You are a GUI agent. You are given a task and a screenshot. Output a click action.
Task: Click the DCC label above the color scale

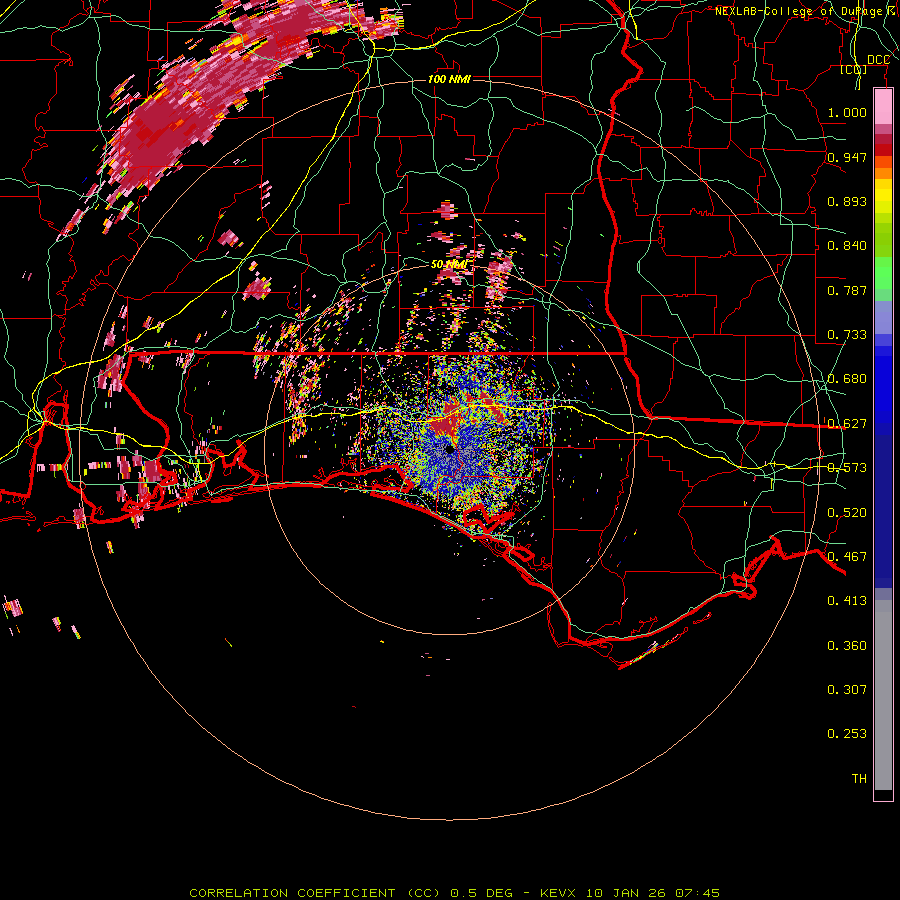pyautogui.click(x=878, y=60)
